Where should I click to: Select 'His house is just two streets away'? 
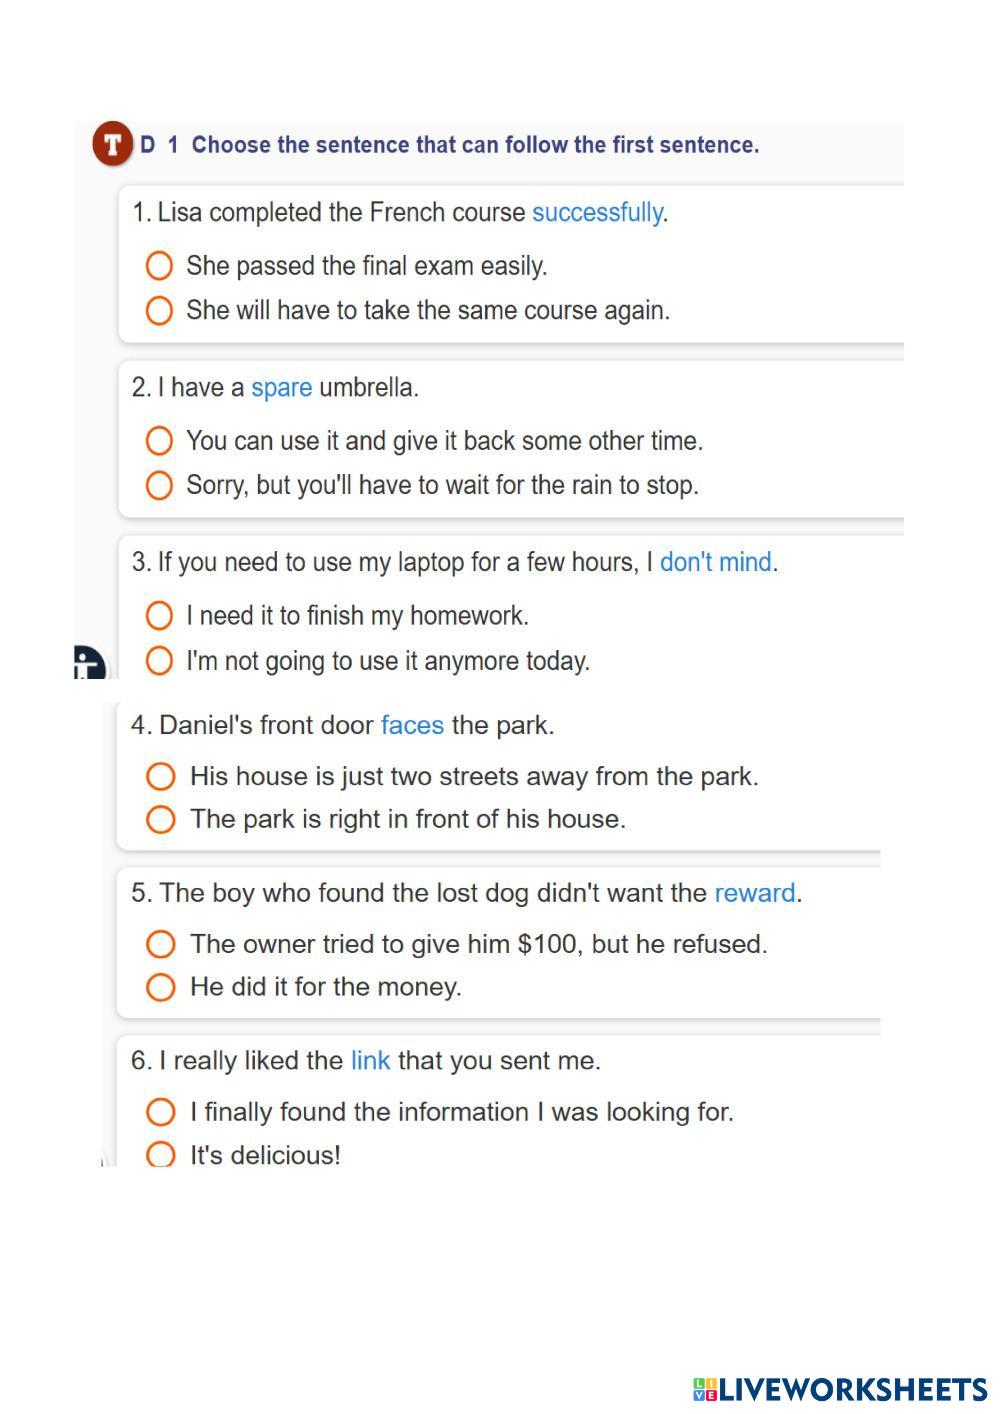(x=160, y=777)
